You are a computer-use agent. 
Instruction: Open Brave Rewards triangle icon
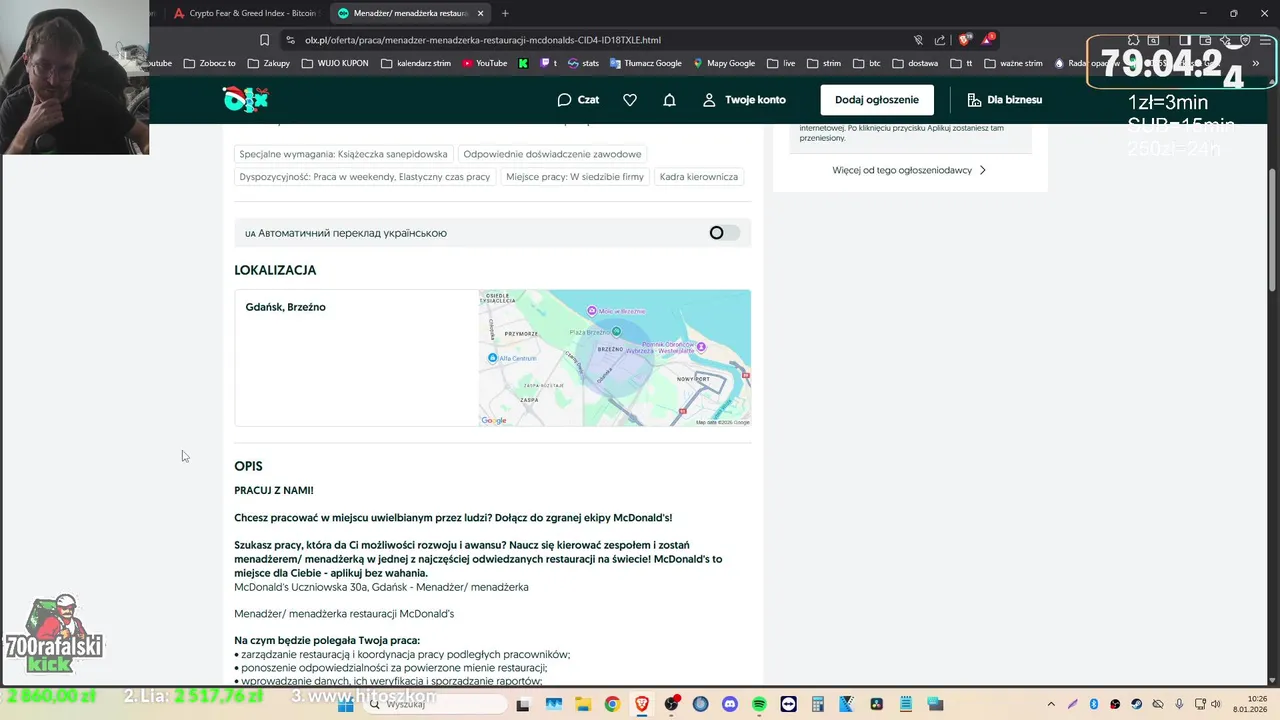[x=987, y=40]
